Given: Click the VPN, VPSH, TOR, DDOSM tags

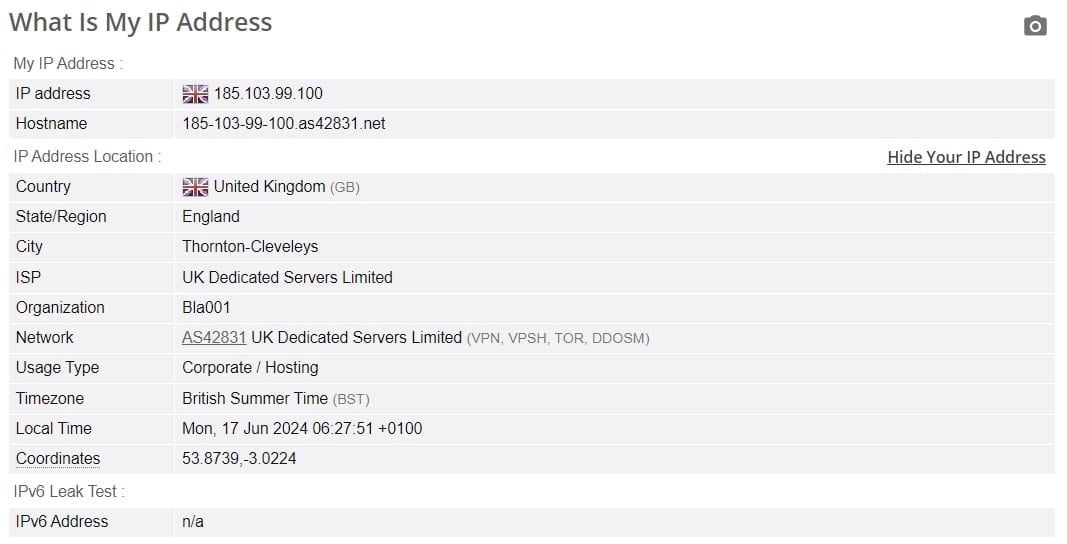Looking at the screenshot, I should click(x=558, y=338).
